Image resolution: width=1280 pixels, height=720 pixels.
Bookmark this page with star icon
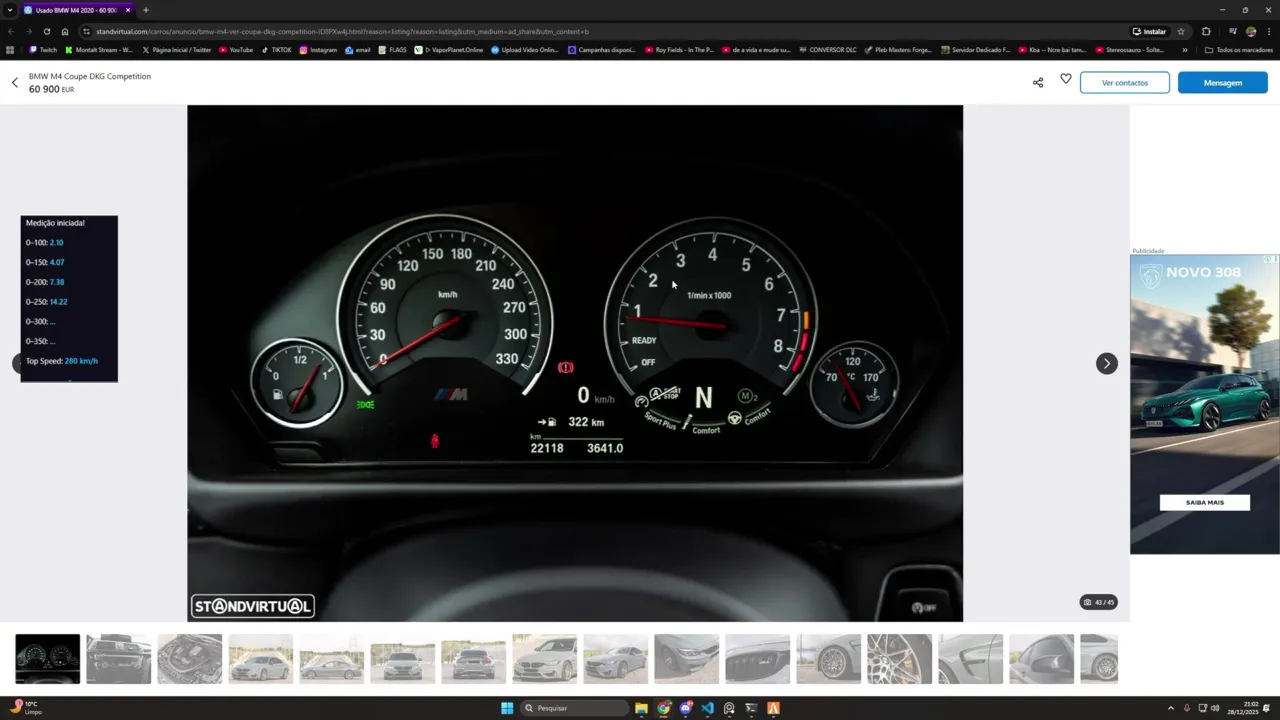[1181, 31]
